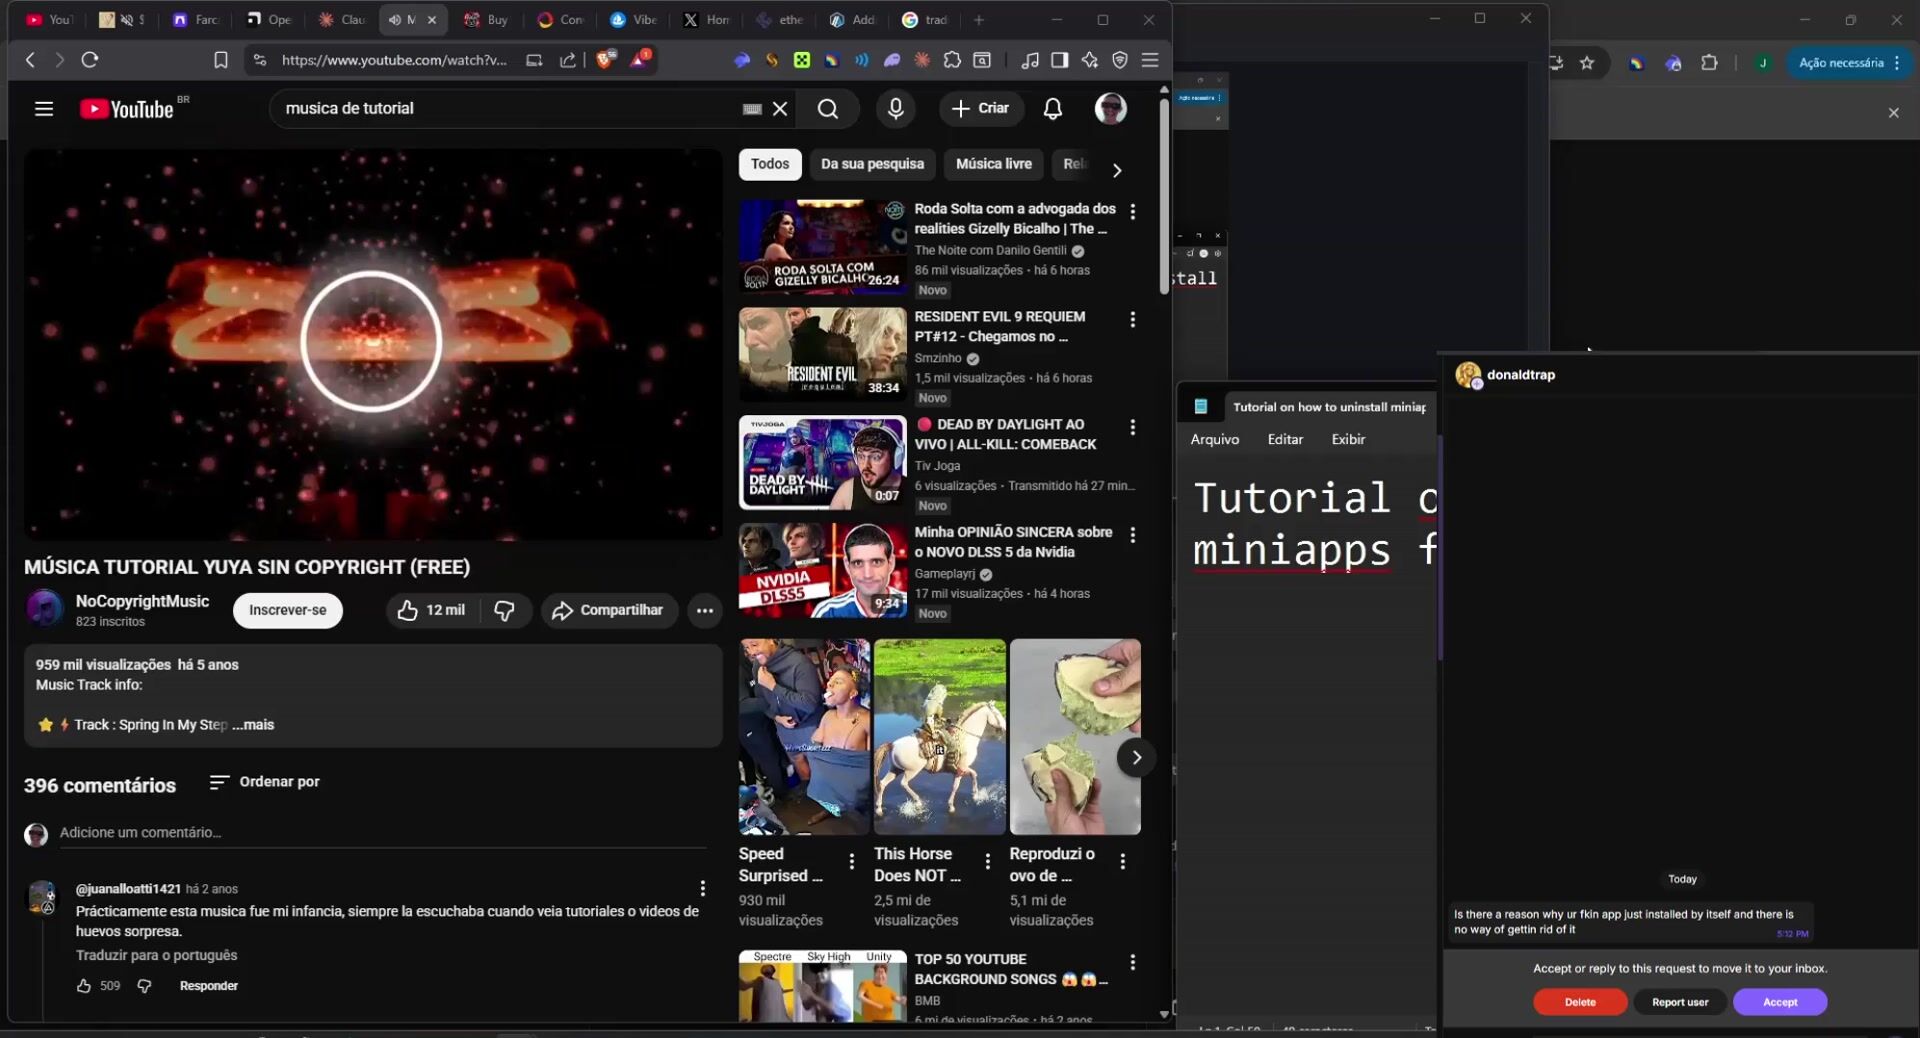
Task: Open the Arquivo menu in Notepad
Action: click(x=1214, y=439)
